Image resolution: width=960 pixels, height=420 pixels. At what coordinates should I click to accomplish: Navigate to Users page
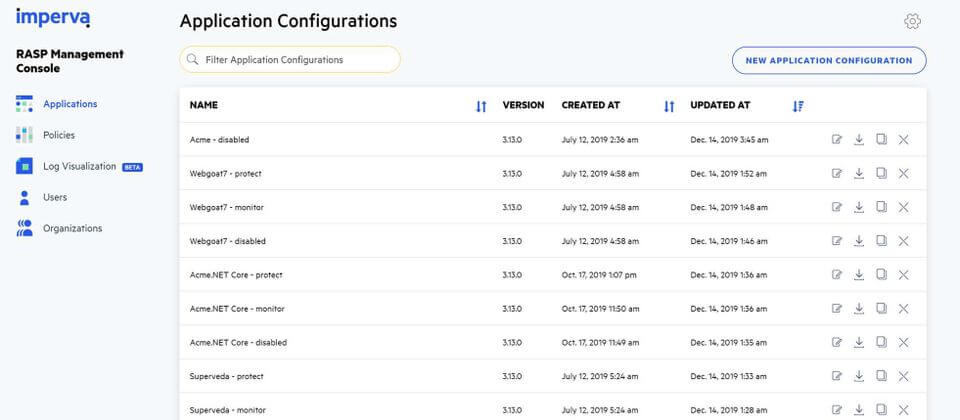tap(55, 197)
